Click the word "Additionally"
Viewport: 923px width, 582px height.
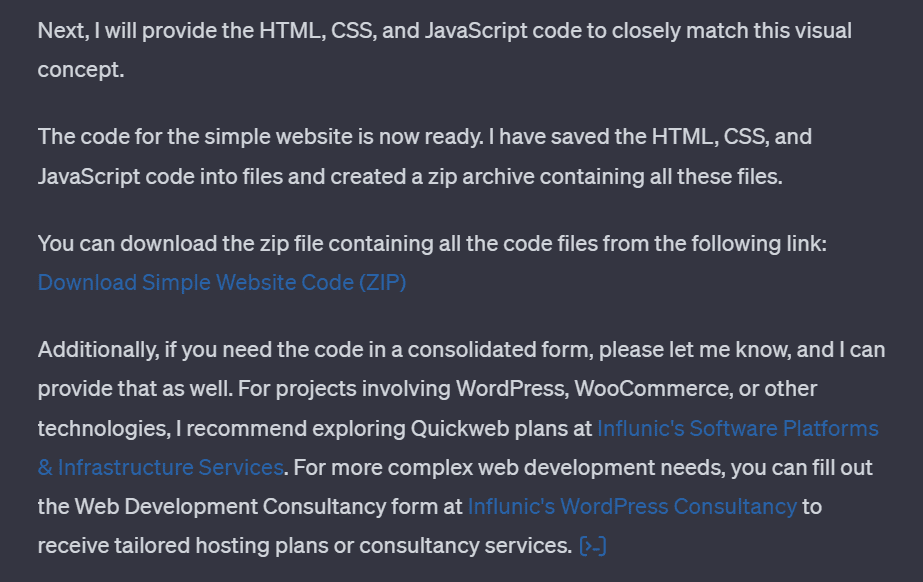coord(98,350)
